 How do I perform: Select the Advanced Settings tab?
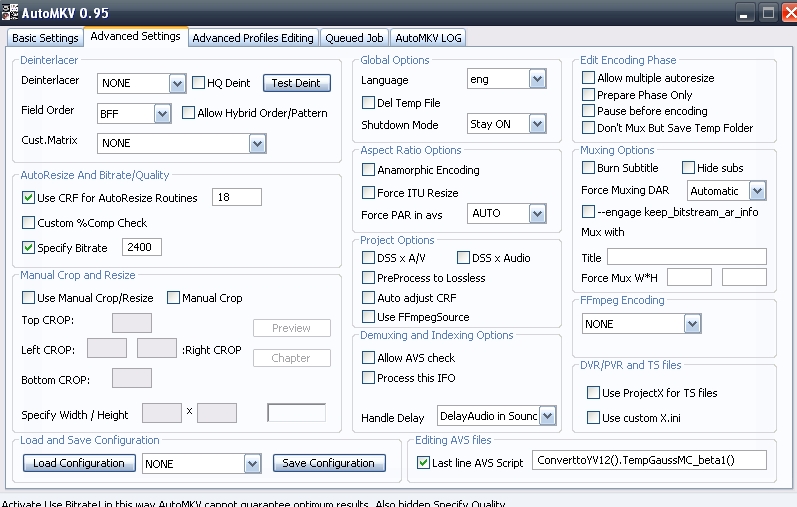pos(135,37)
